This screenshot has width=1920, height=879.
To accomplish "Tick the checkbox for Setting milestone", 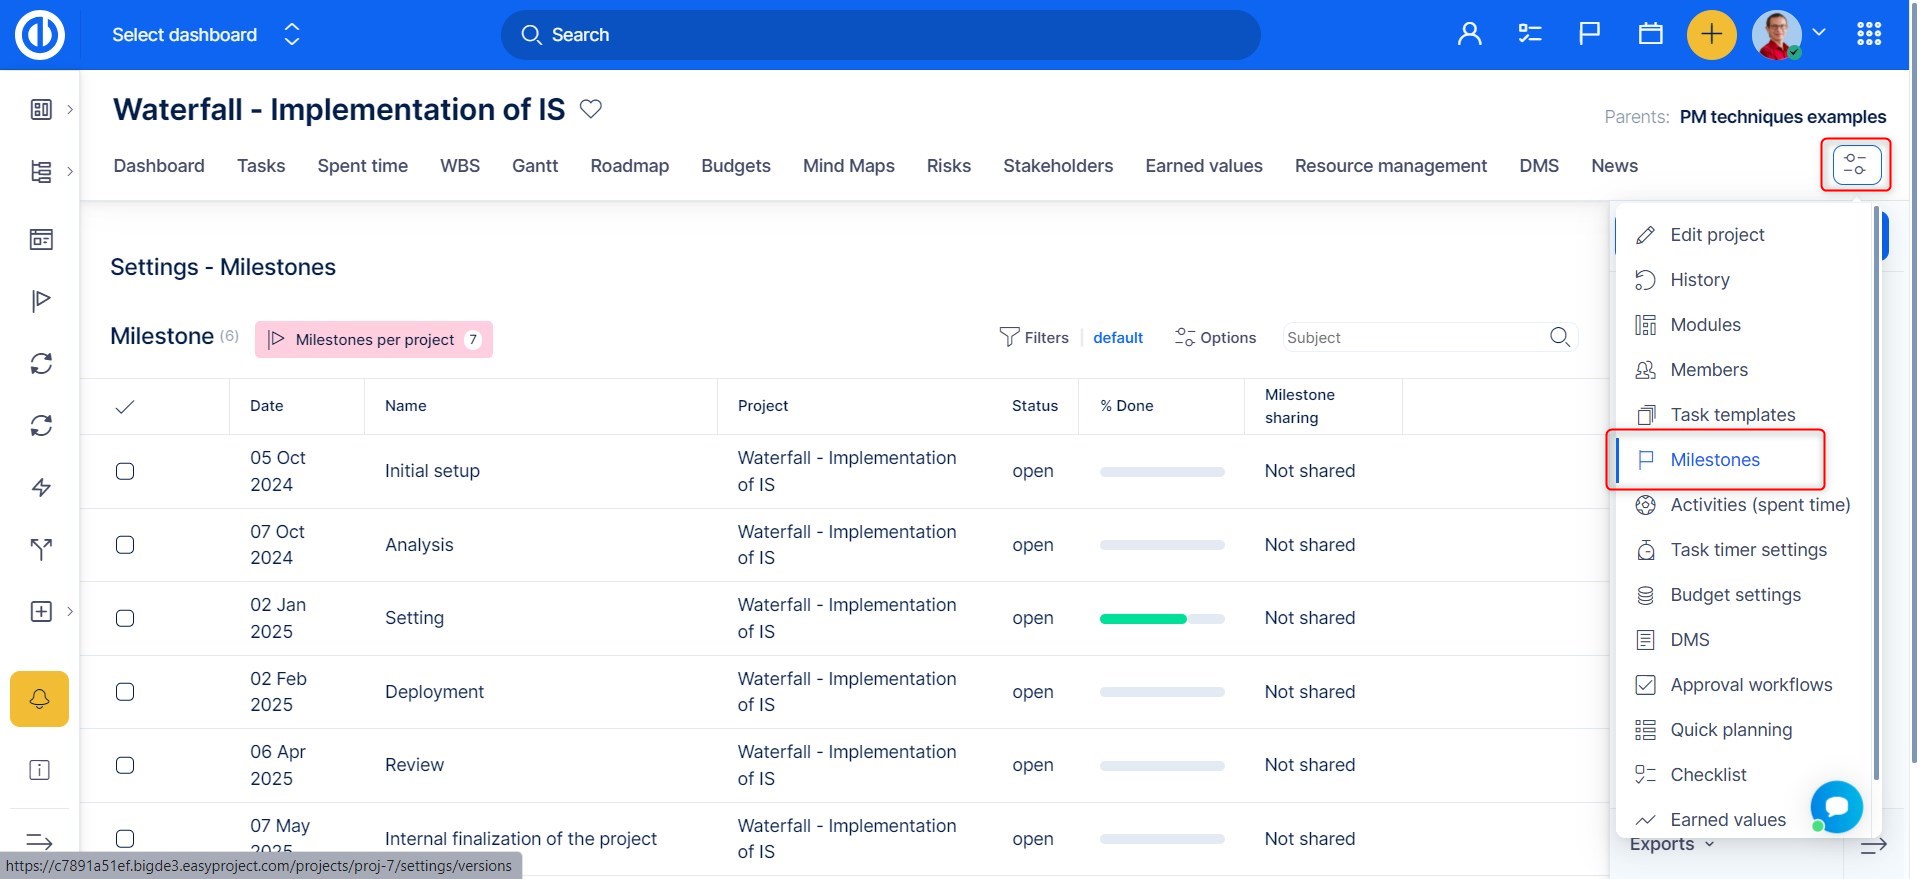I will pos(125,618).
